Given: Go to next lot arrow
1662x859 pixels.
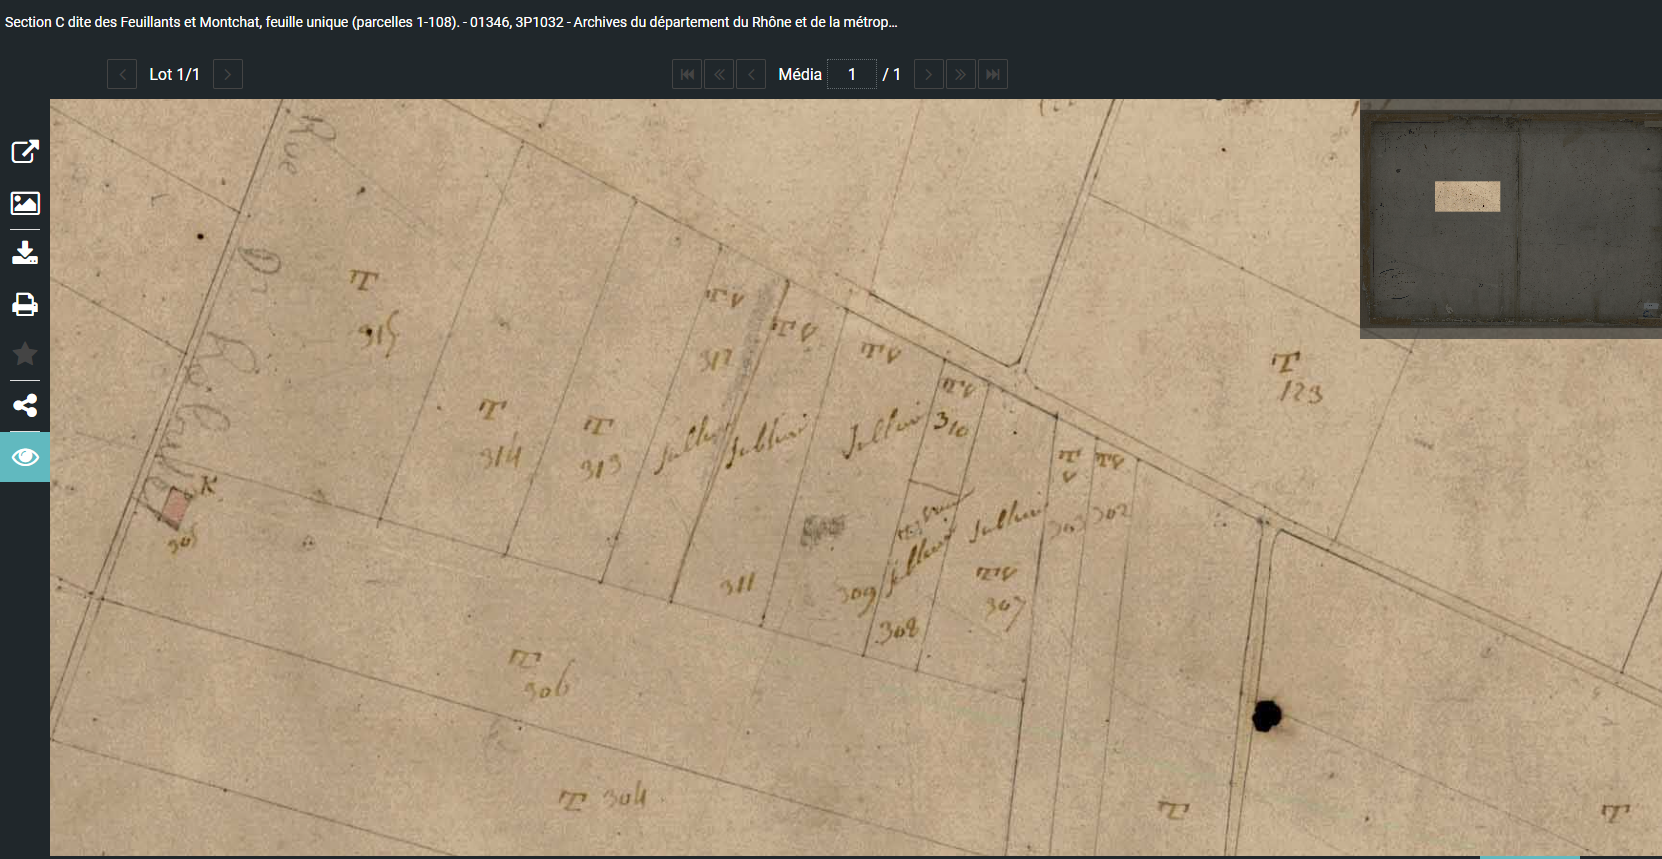Looking at the screenshot, I should [228, 74].
